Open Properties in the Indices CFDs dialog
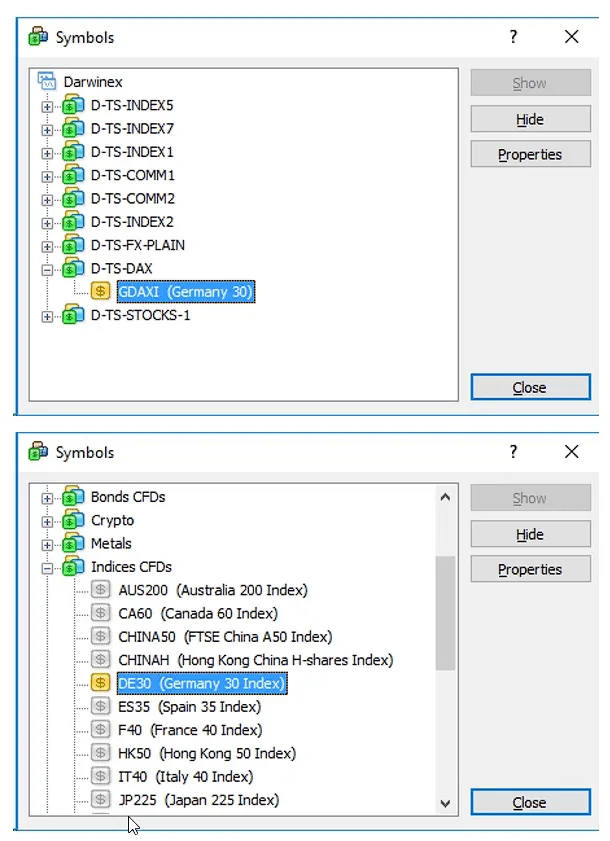The image size is (610, 841). pos(531,569)
